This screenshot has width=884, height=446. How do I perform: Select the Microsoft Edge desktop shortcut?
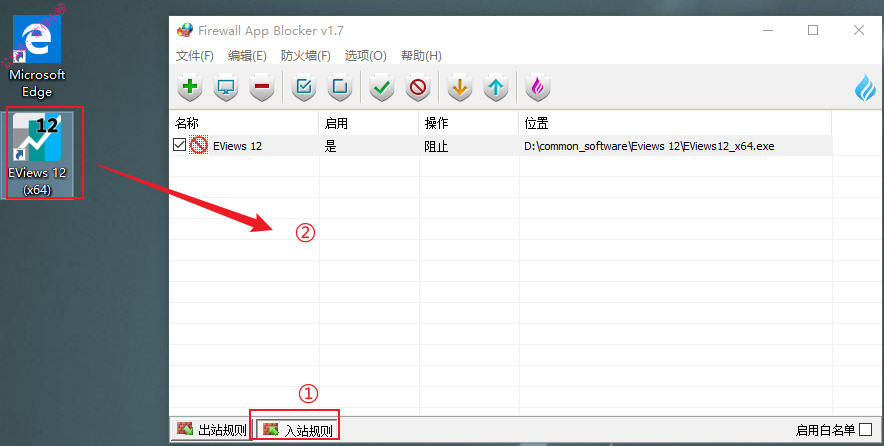click(37, 58)
